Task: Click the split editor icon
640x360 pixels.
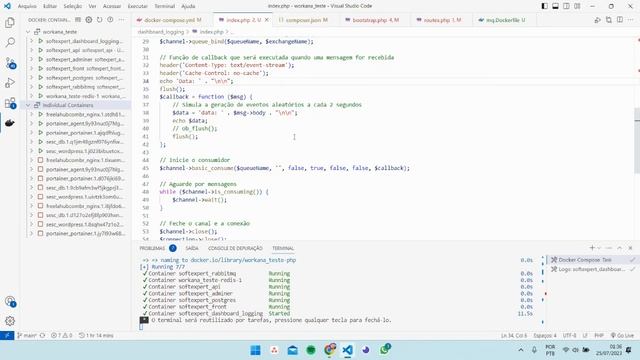Action: pos(620,20)
